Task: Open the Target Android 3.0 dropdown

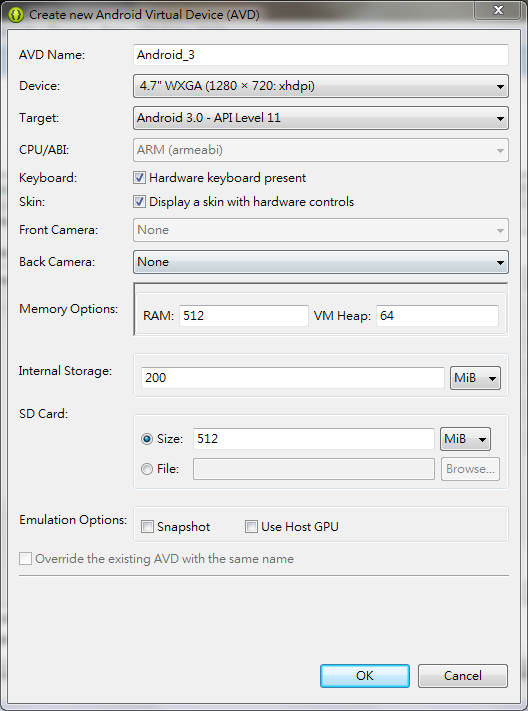Action: pyautogui.click(x=321, y=118)
